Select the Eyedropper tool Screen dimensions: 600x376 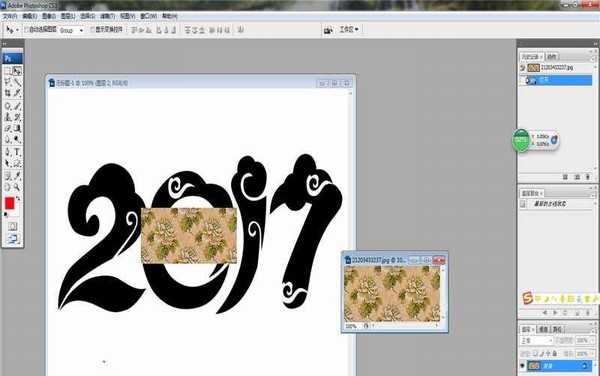(x=17, y=176)
